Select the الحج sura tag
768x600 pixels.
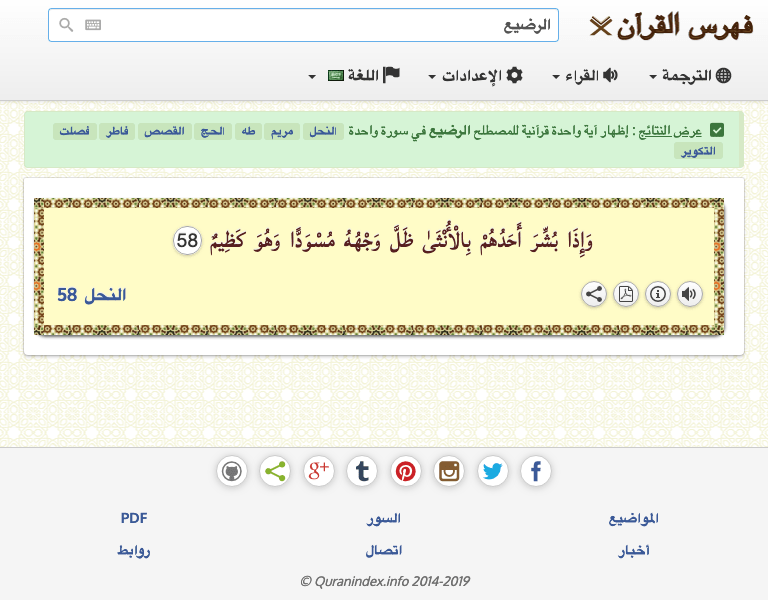(213, 131)
